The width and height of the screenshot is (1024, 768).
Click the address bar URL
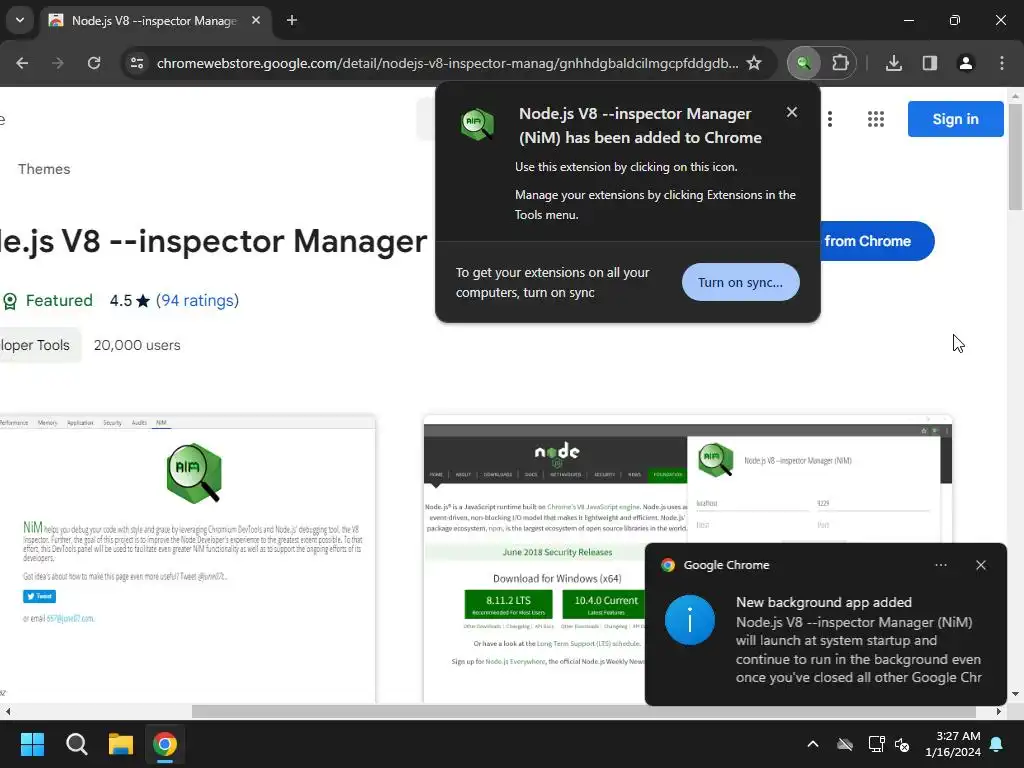(447, 63)
